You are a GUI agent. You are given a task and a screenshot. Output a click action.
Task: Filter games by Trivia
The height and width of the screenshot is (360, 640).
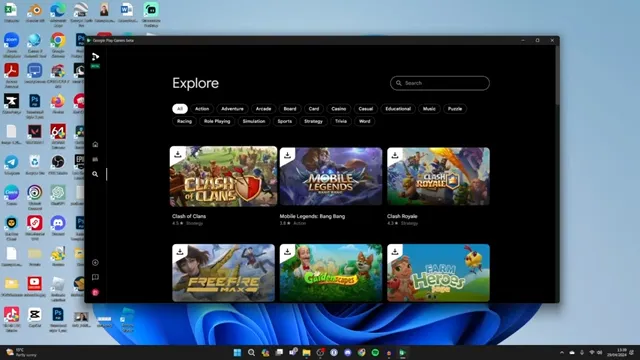click(341, 121)
